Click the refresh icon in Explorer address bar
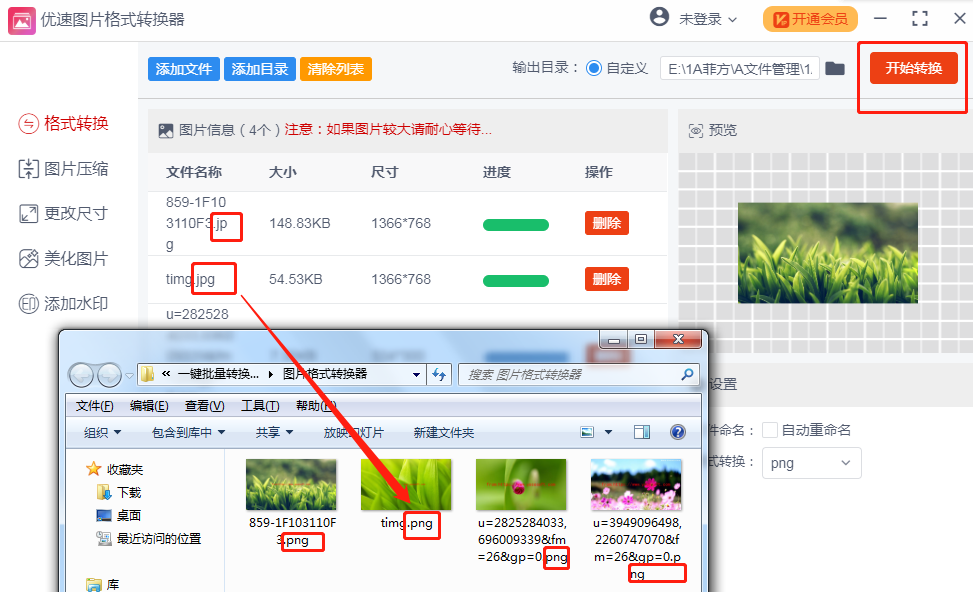The width and height of the screenshot is (973, 592). click(x=440, y=375)
